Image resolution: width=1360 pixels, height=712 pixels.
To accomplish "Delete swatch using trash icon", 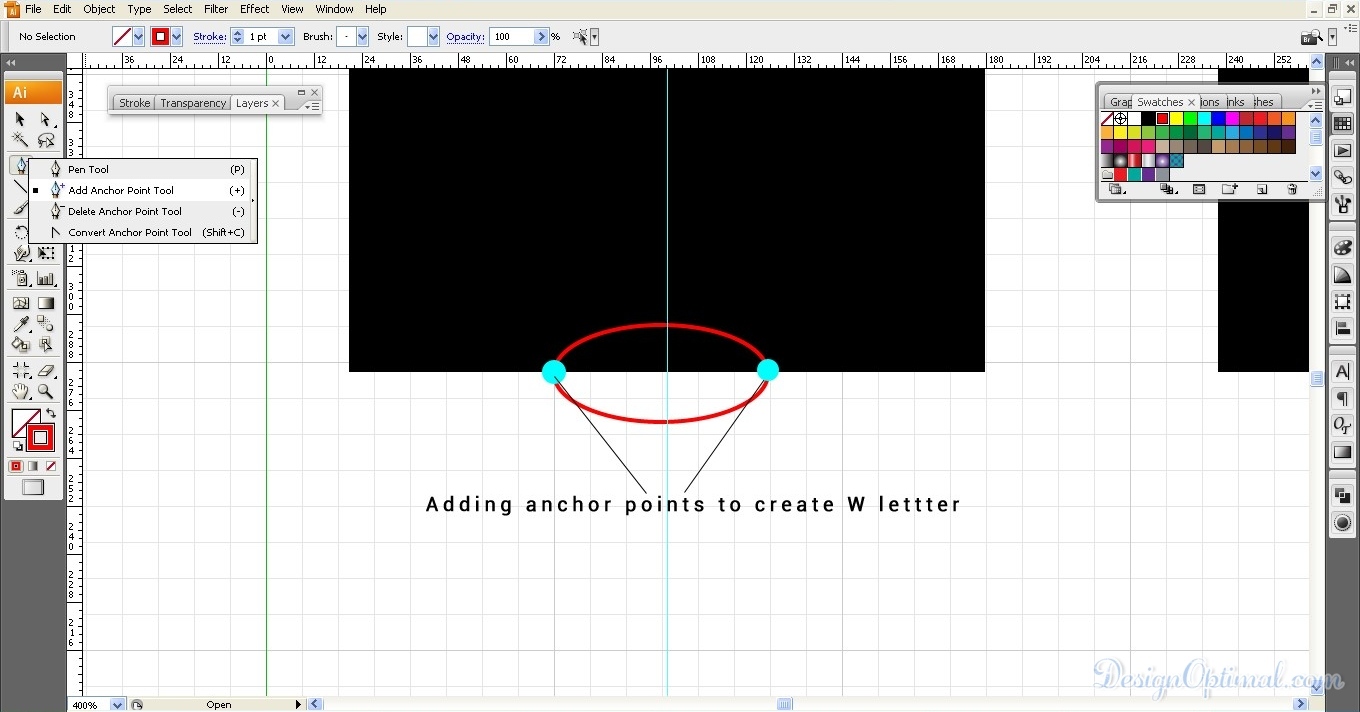I will (x=1292, y=189).
